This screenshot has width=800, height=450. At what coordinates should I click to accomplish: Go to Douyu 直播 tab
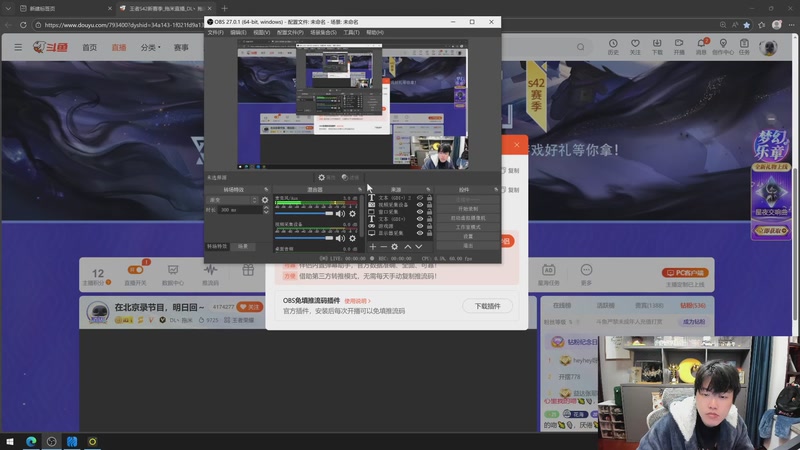pos(119,47)
